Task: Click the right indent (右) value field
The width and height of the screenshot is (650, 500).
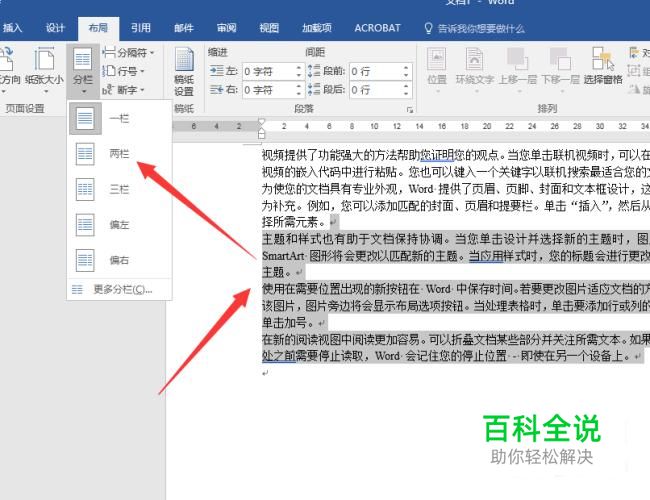Action: [268, 90]
